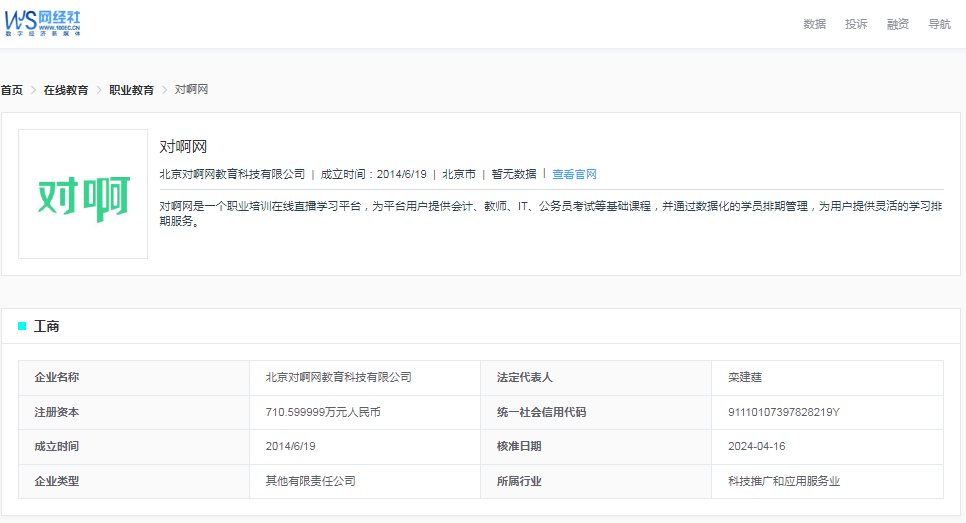Select the 职业教育 breadcrumb link
This screenshot has width=966, height=523.
132,90
